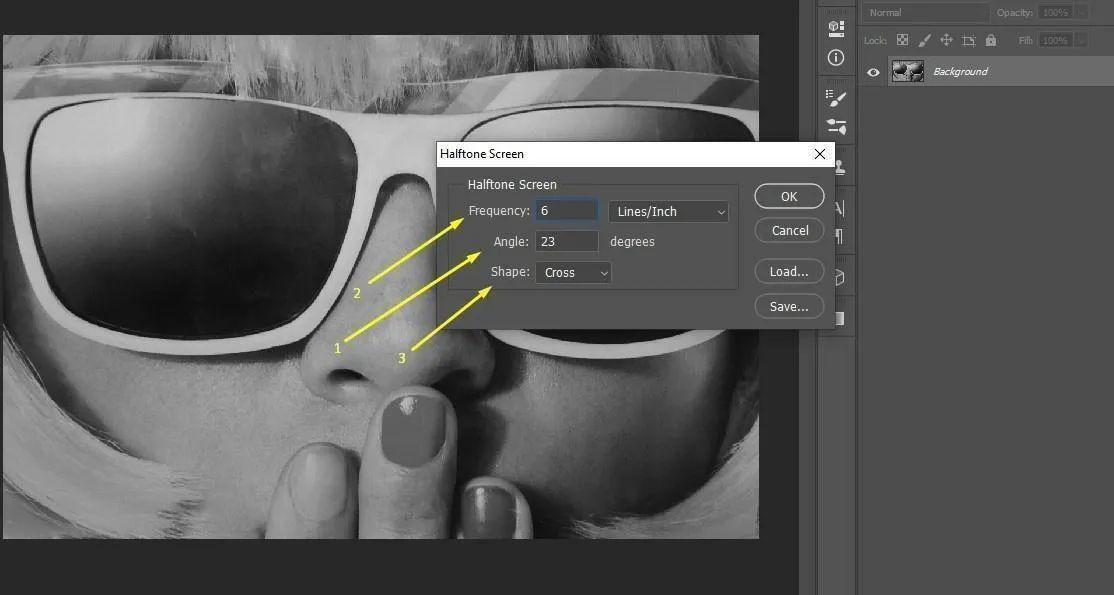Click the lock image pixels brush icon
1114x595 pixels.
coord(924,40)
